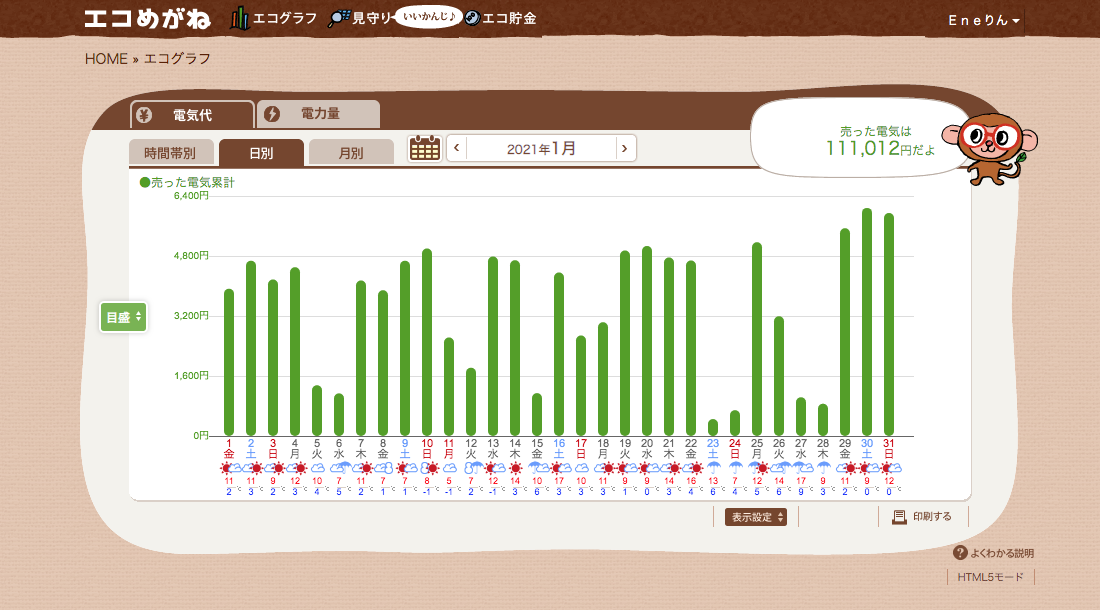The width and height of the screenshot is (1100, 610).
Task: Click the sunny weather icon for day 14
Action: pos(515,468)
